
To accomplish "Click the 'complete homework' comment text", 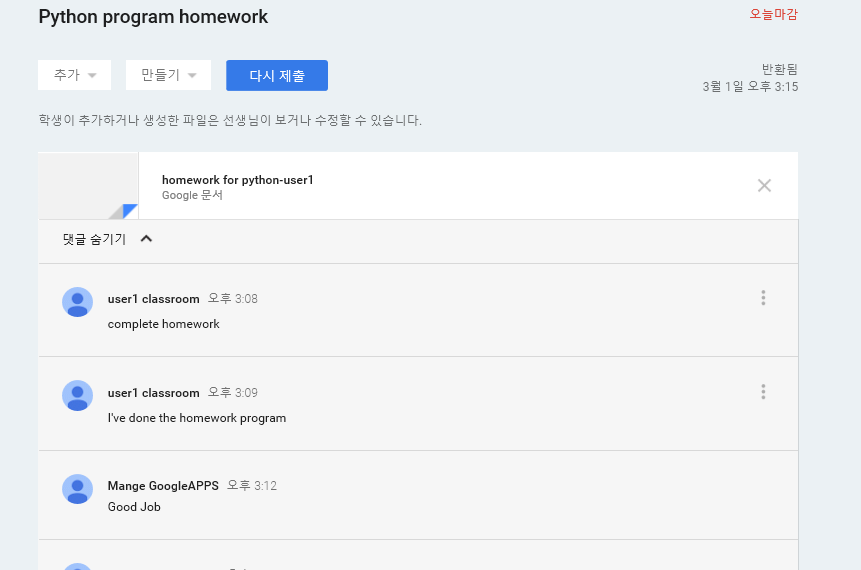I will pos(164,324).
